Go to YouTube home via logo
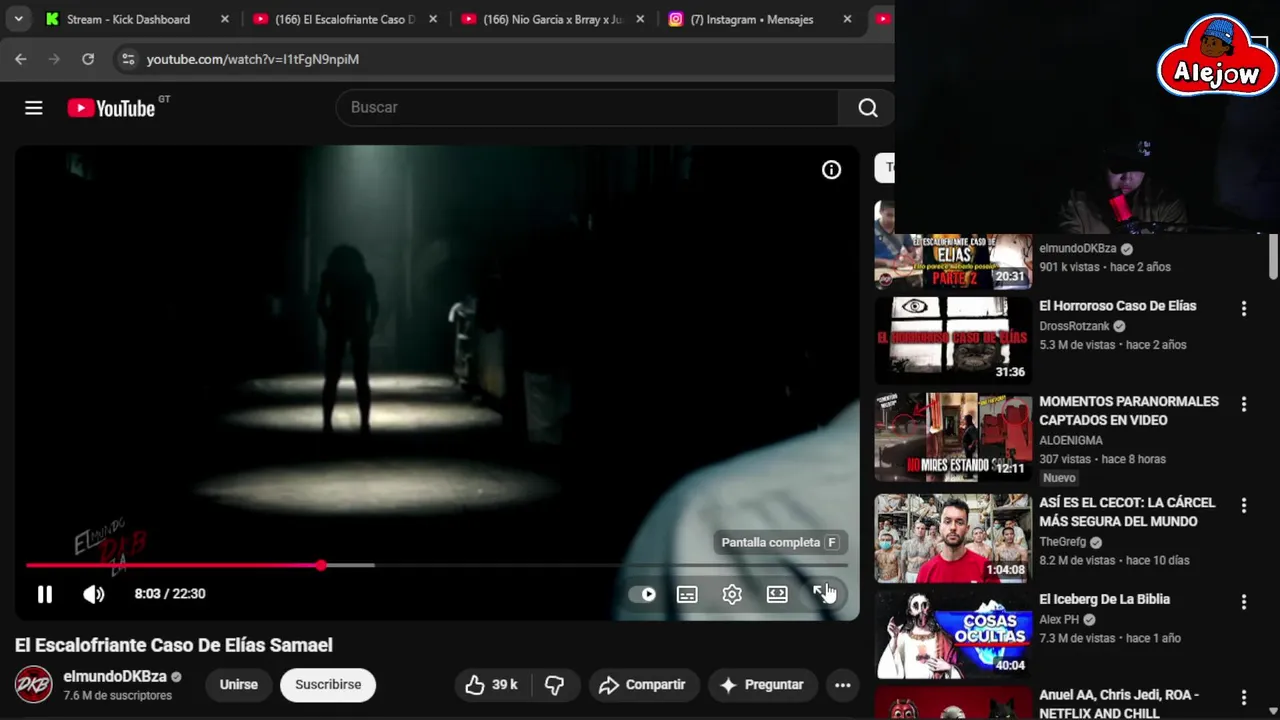 [x=111, y=108]
